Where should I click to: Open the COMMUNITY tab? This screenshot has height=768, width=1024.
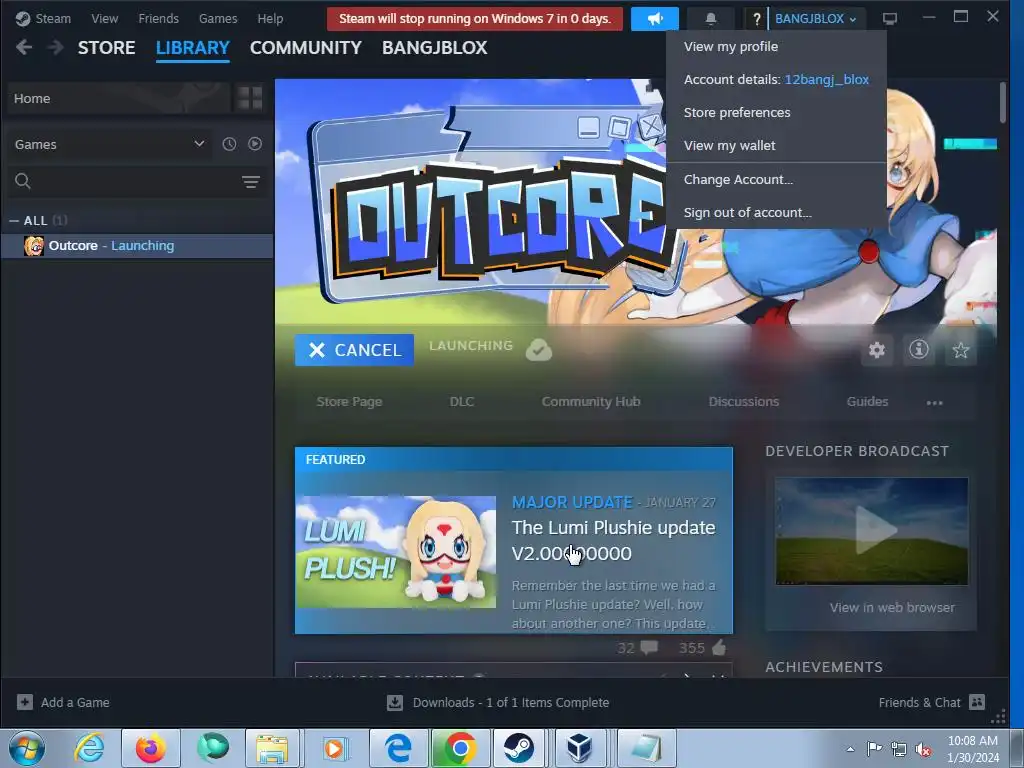[x=306, y=48]
